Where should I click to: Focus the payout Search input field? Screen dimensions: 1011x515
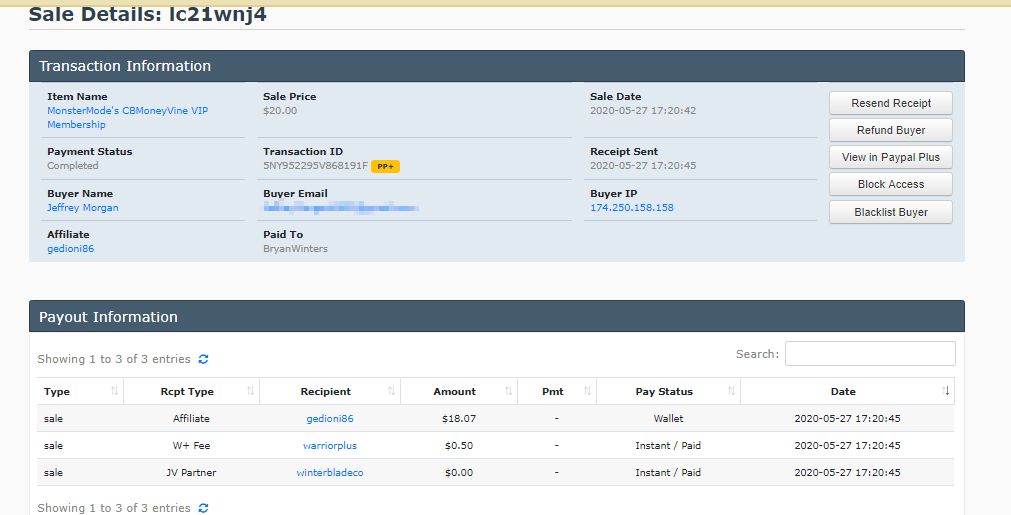870,354
